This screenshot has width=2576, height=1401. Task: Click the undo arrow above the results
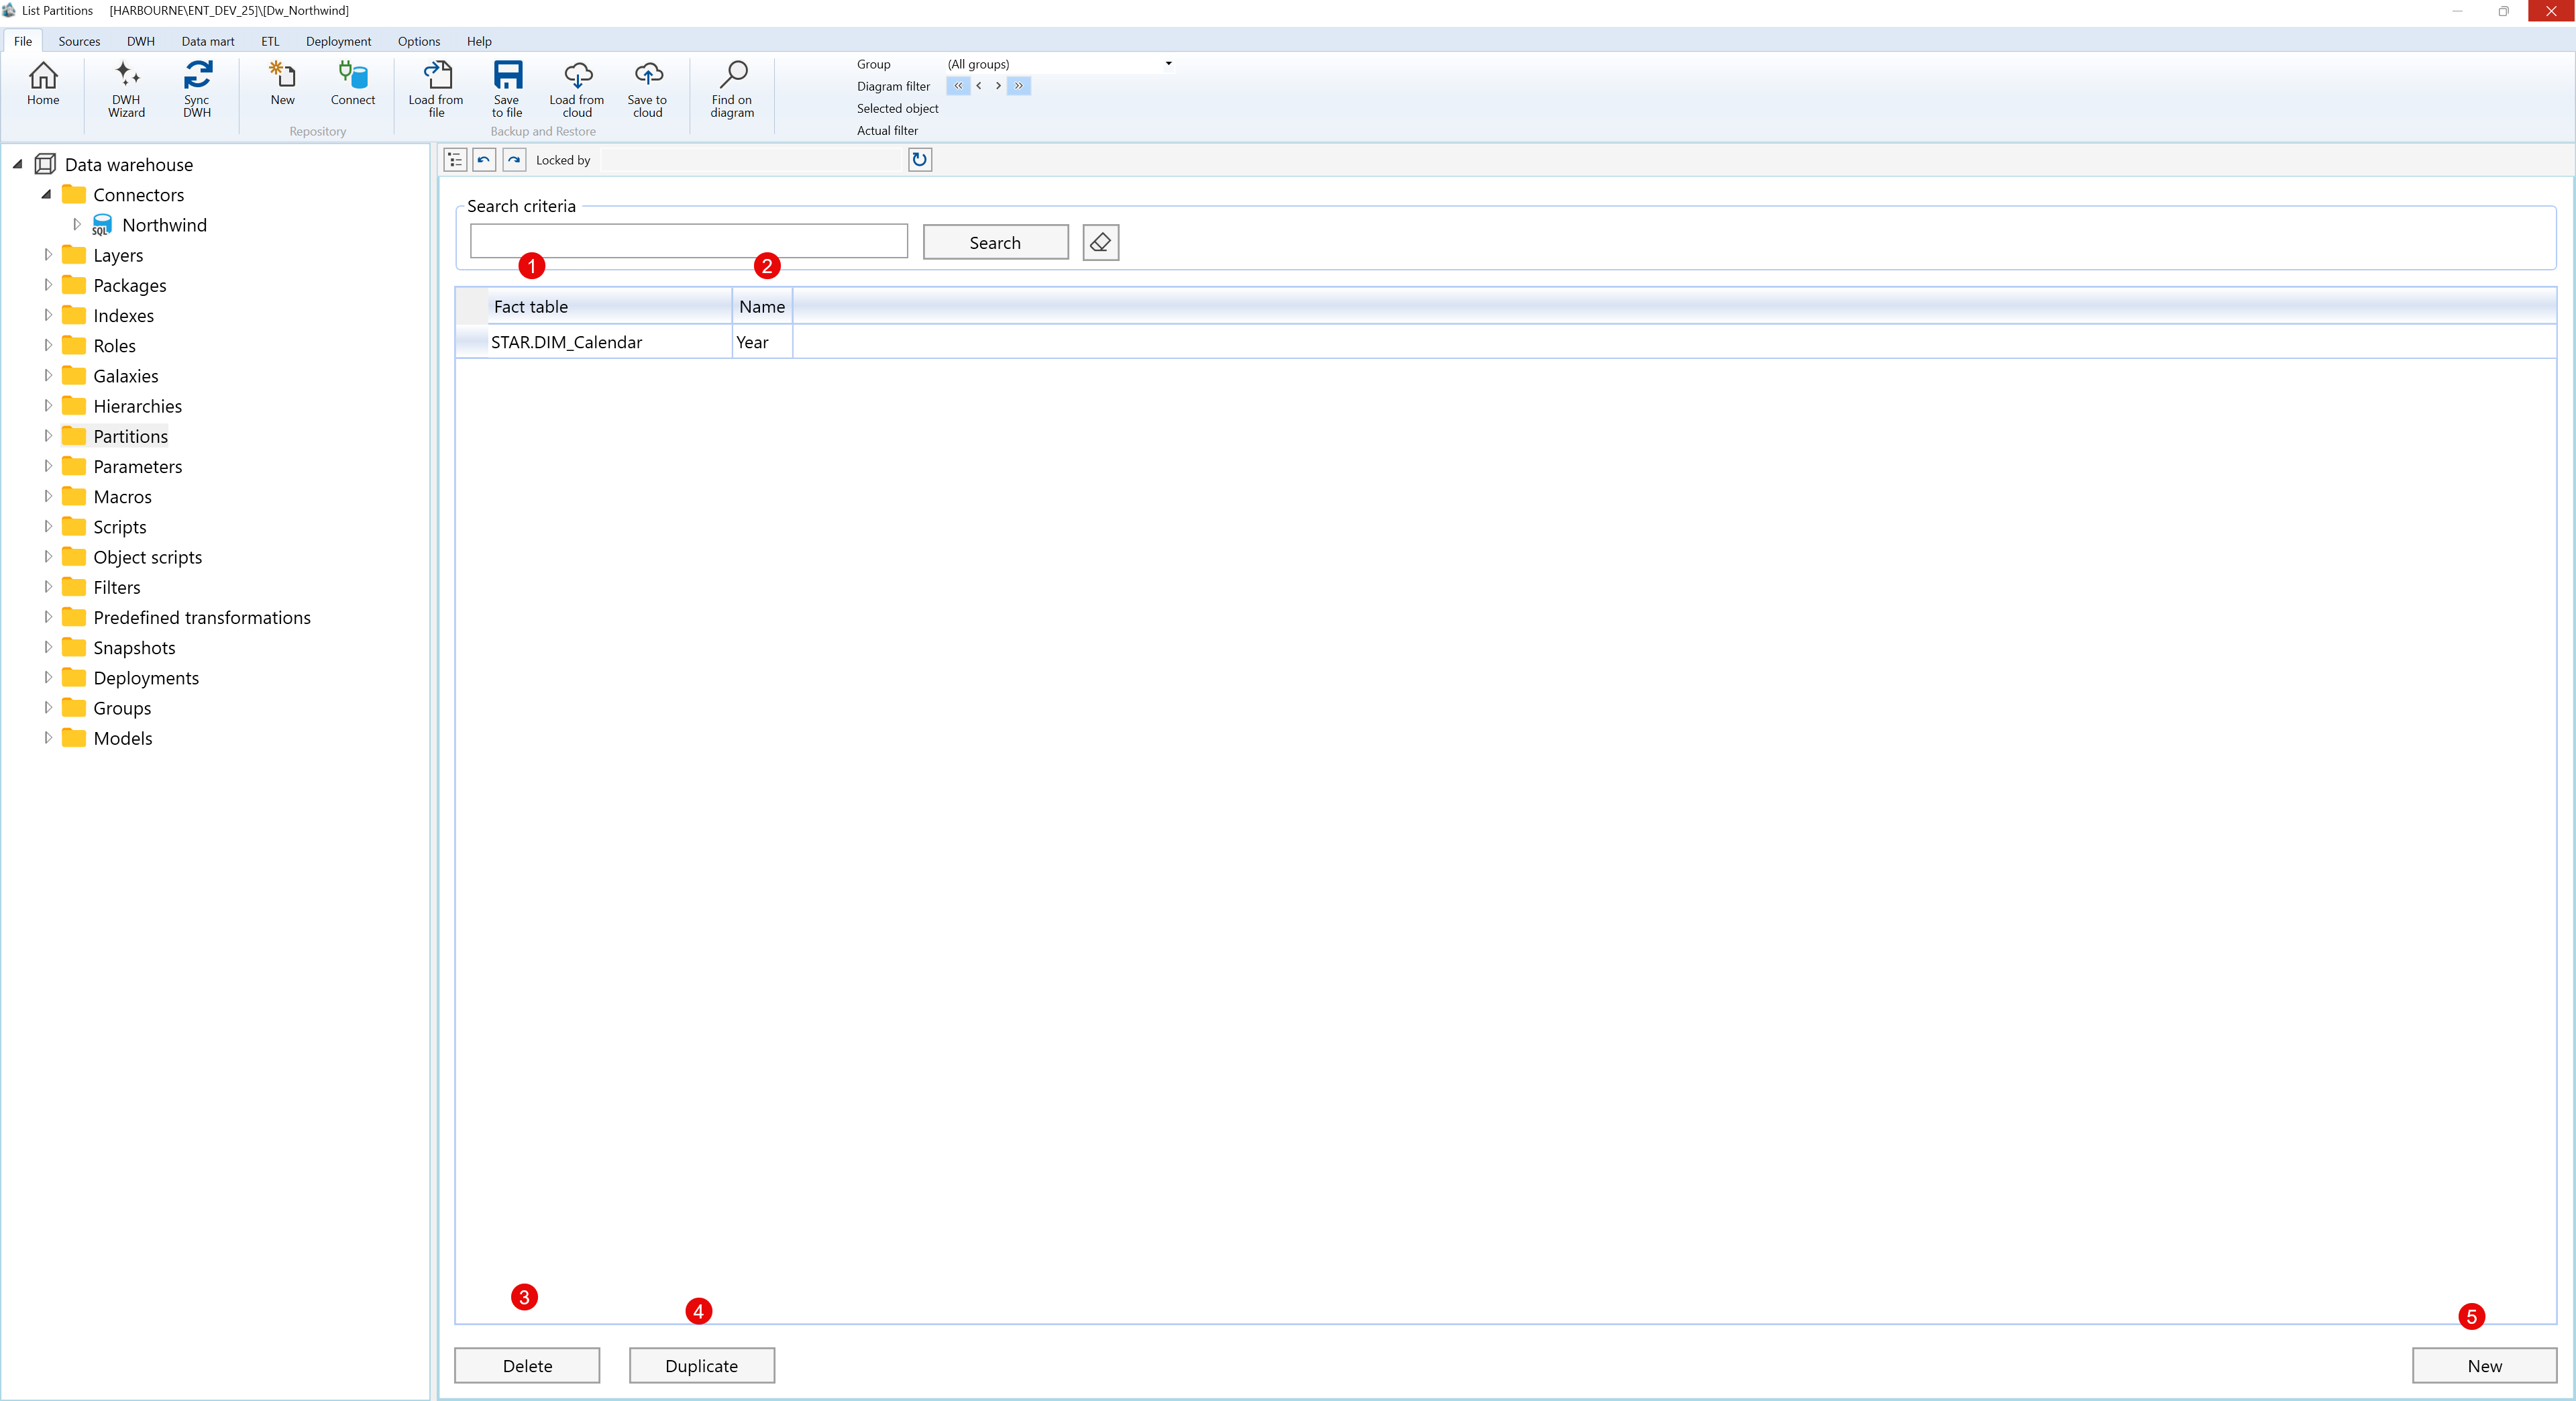(484, 160)
